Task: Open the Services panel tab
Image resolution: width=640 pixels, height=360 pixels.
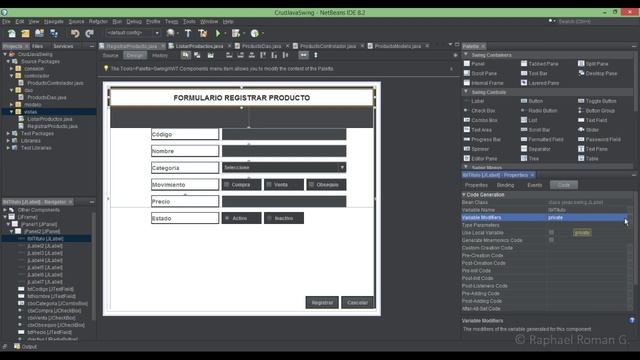Action: tap(63, 46)
